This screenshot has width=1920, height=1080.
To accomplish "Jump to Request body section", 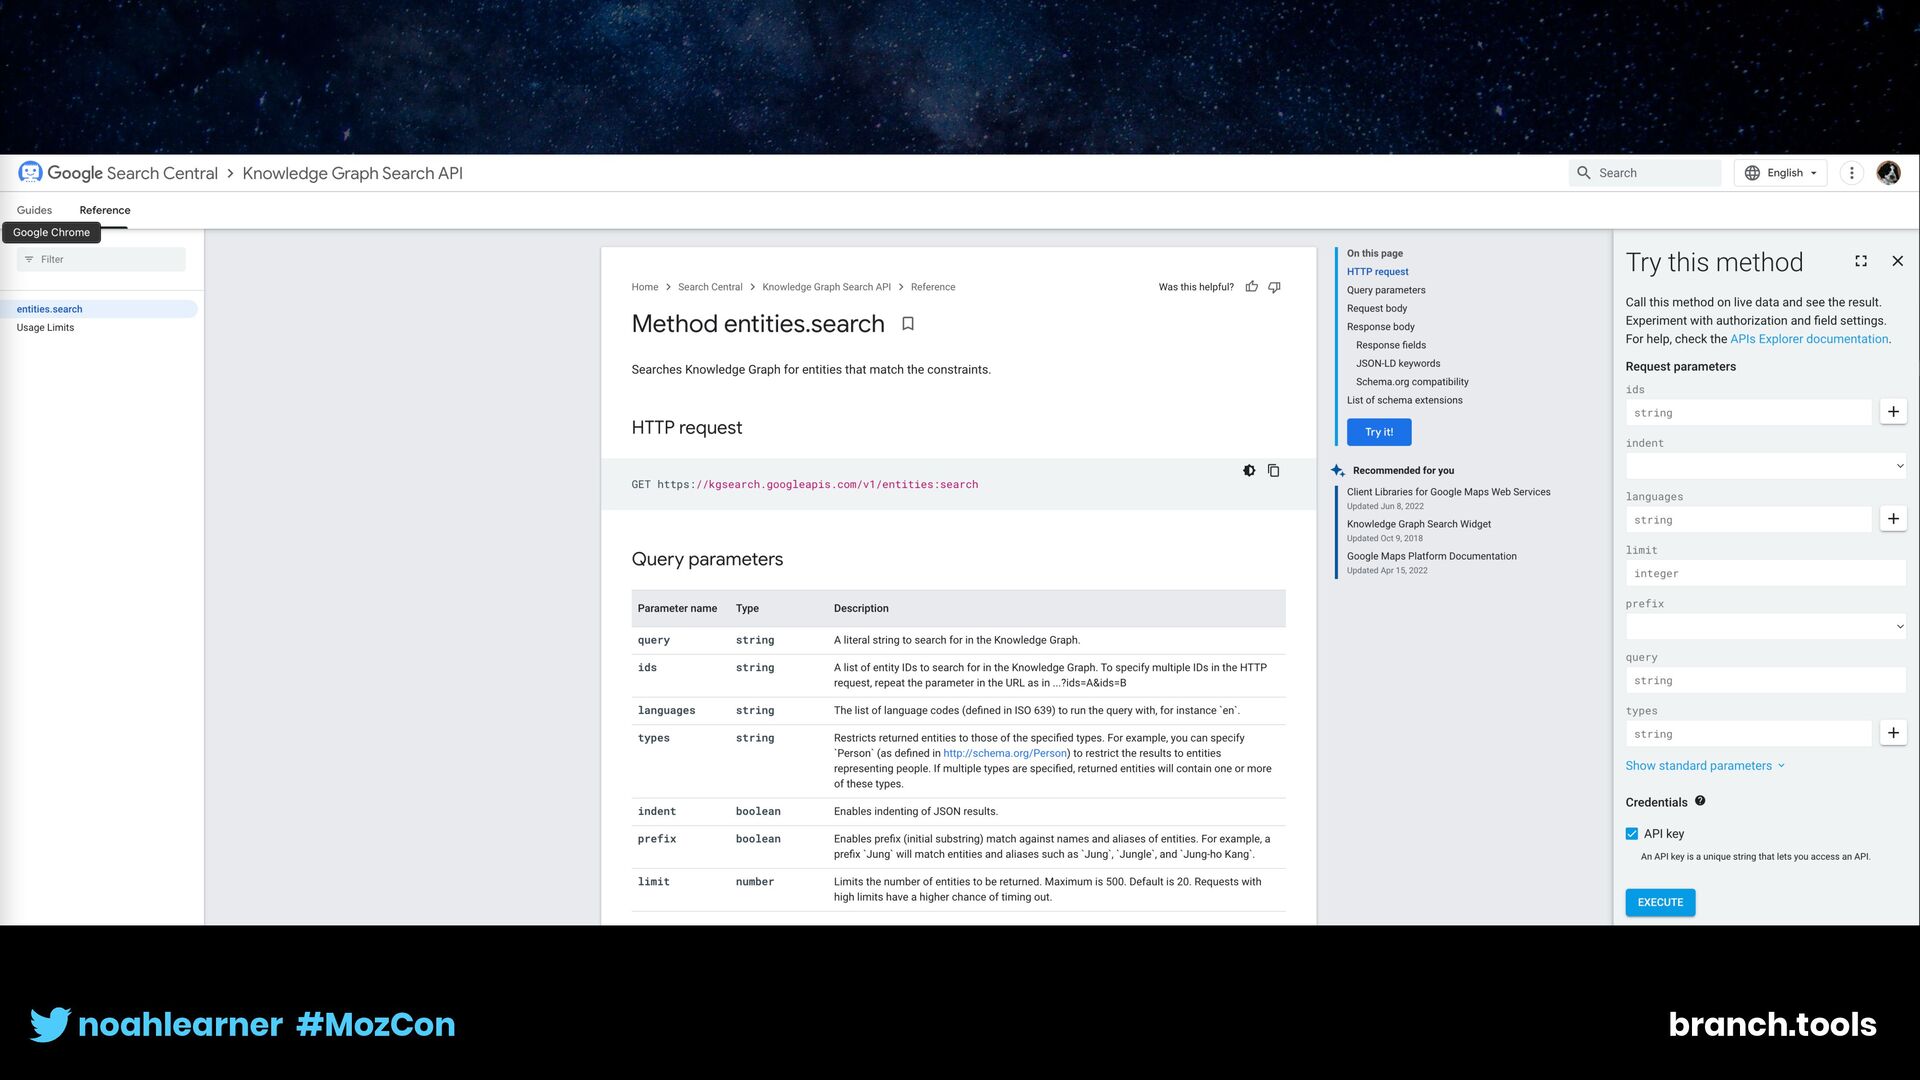I will click(1377, 308).
